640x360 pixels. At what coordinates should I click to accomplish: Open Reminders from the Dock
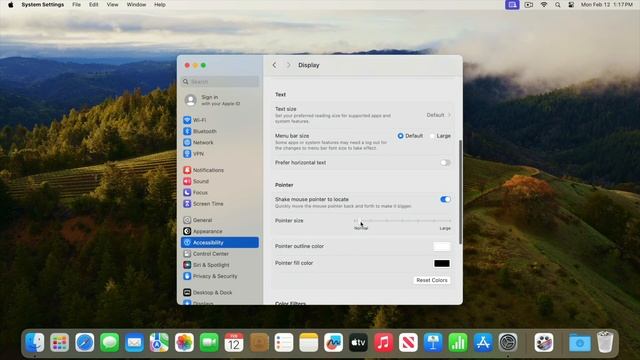[x=284, y=342]
